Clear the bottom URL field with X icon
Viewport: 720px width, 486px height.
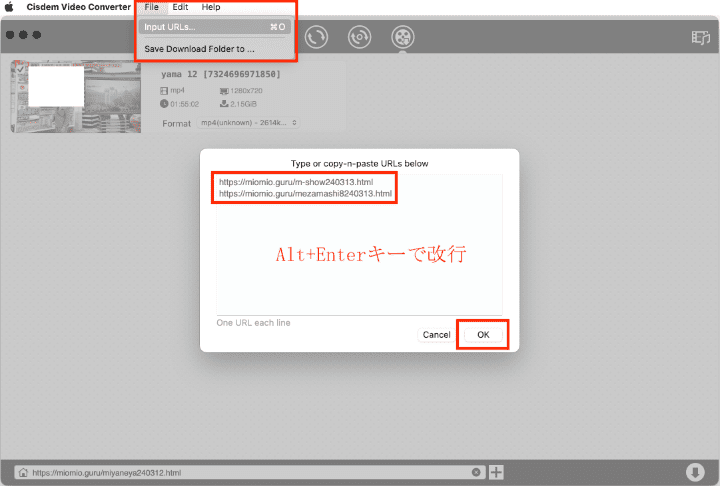(x=476, y=472)
